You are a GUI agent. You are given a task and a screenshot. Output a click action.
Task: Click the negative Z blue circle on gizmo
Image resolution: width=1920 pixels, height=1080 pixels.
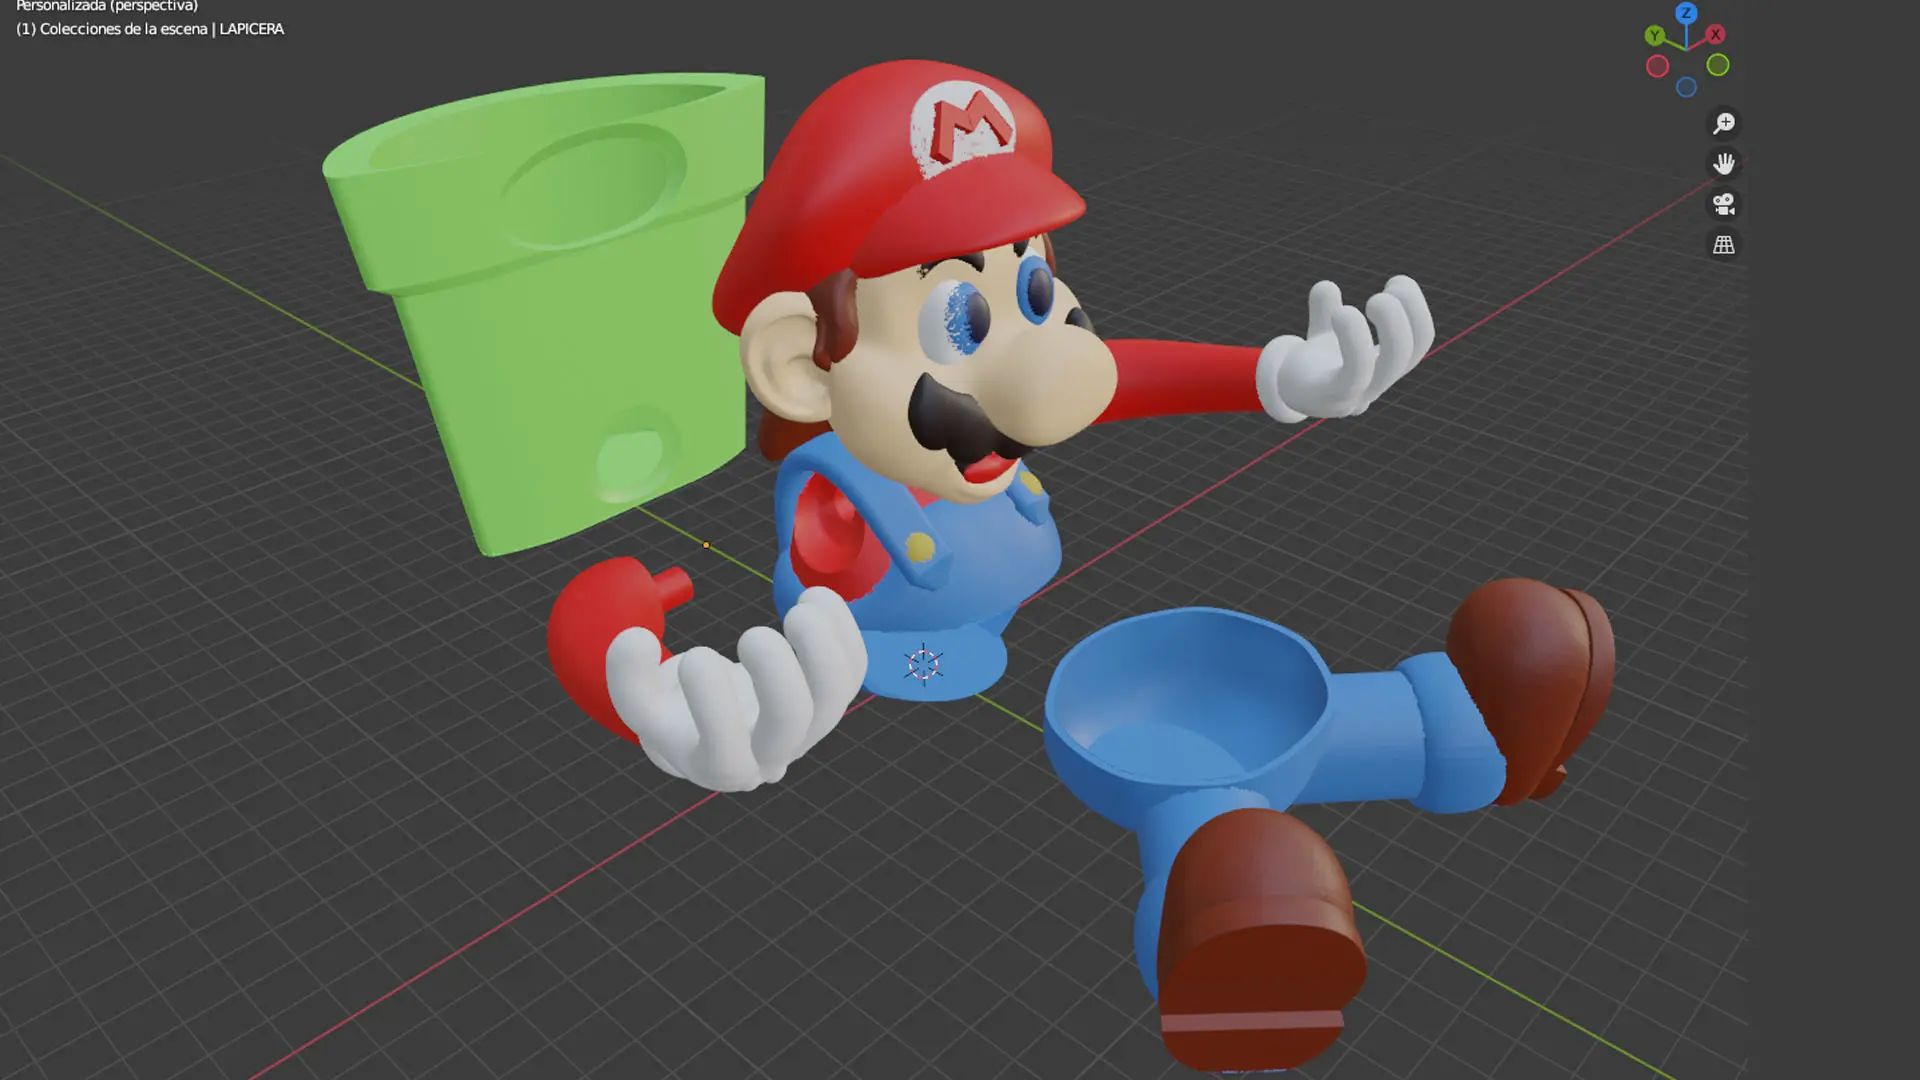pos(1686,88)
